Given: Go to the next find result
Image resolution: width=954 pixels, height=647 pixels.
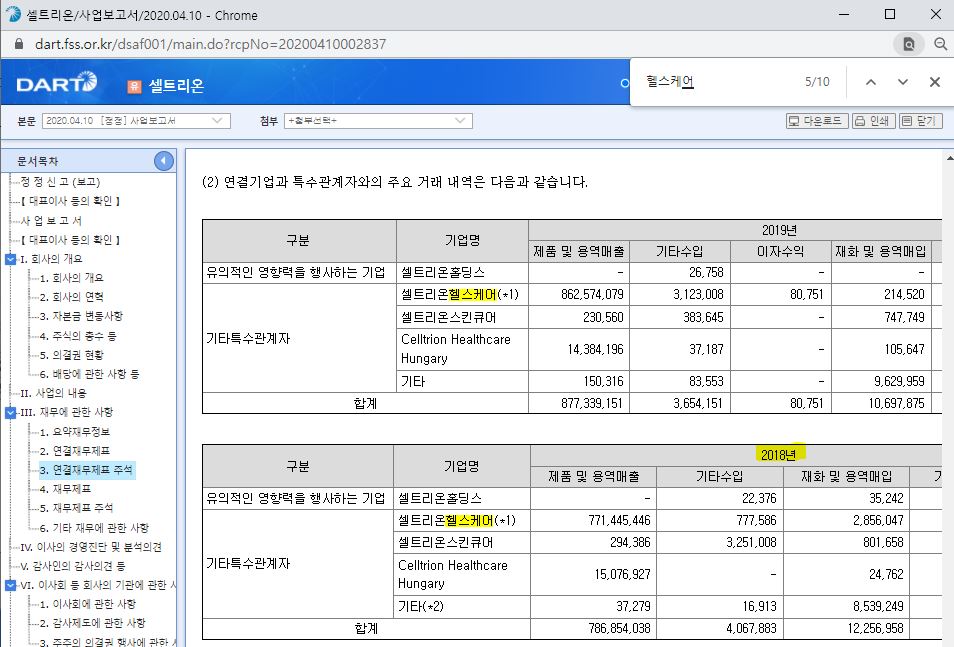Looking at the screenshot, I should (x=903, y=82).
